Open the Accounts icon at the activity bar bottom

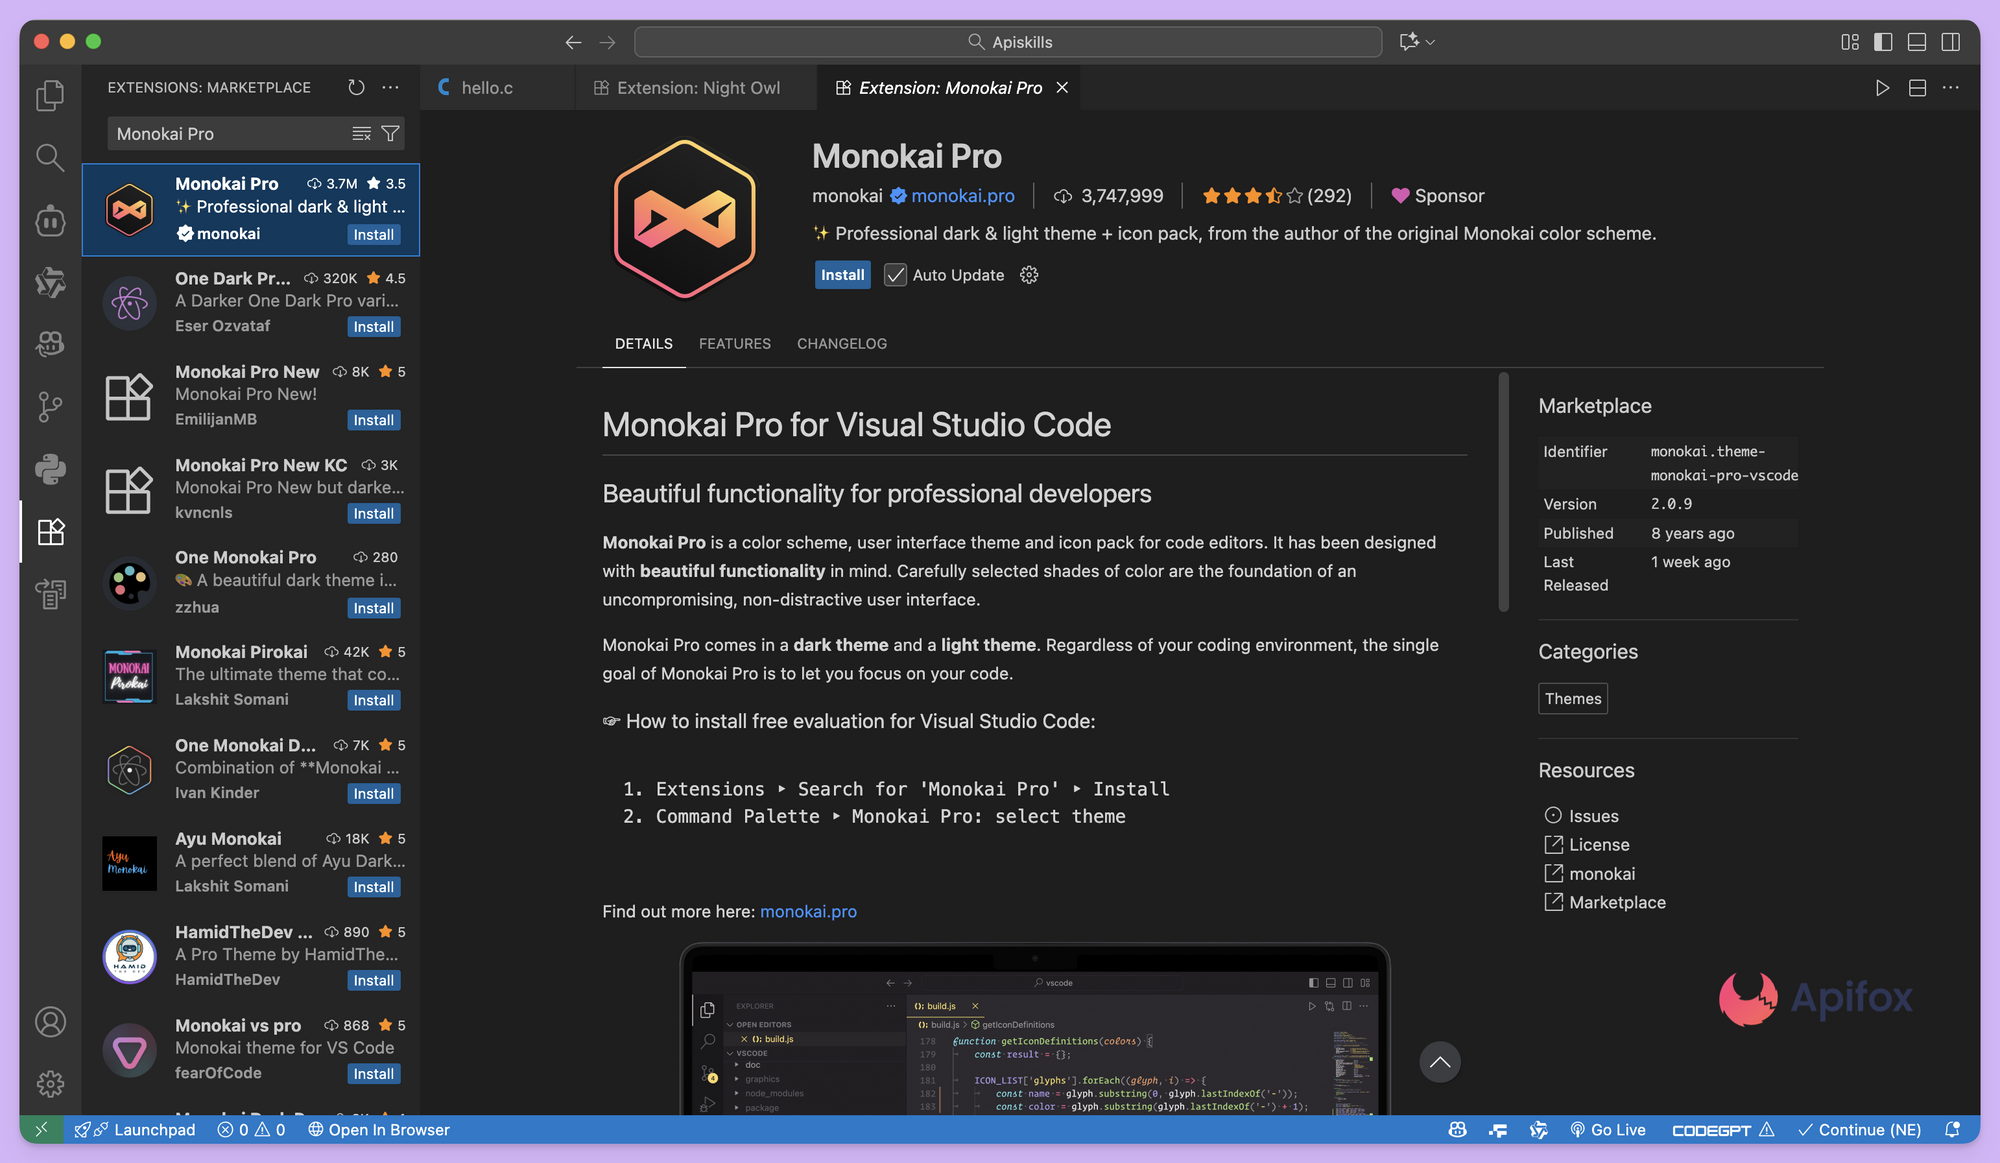coord(50,1021)
